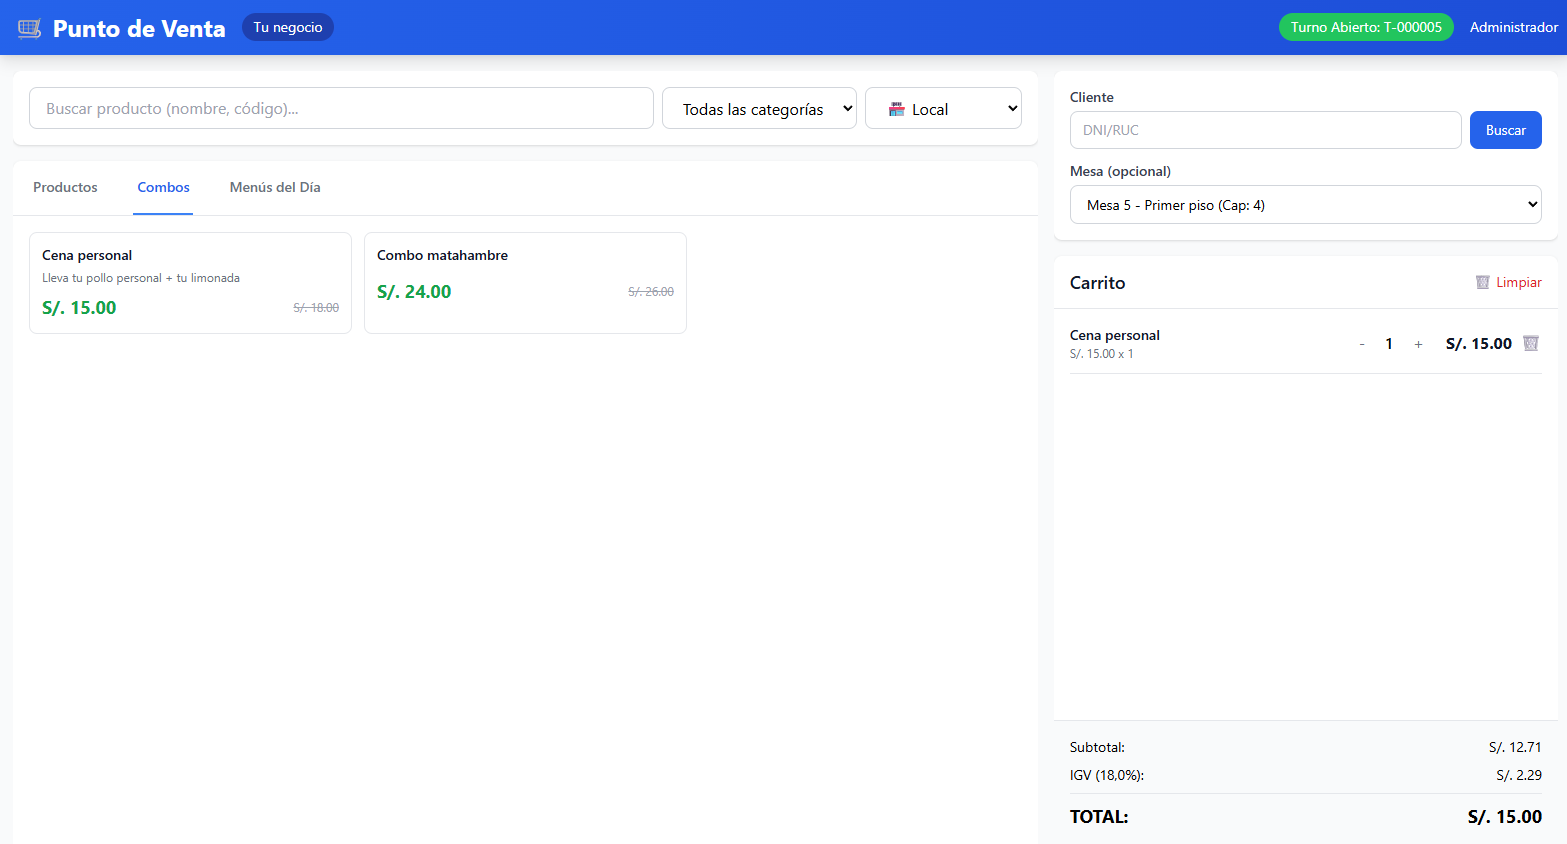Click the Tu negocio badge
The height and width of the screenshot is (844, 1567).
(x=288, y=27)
